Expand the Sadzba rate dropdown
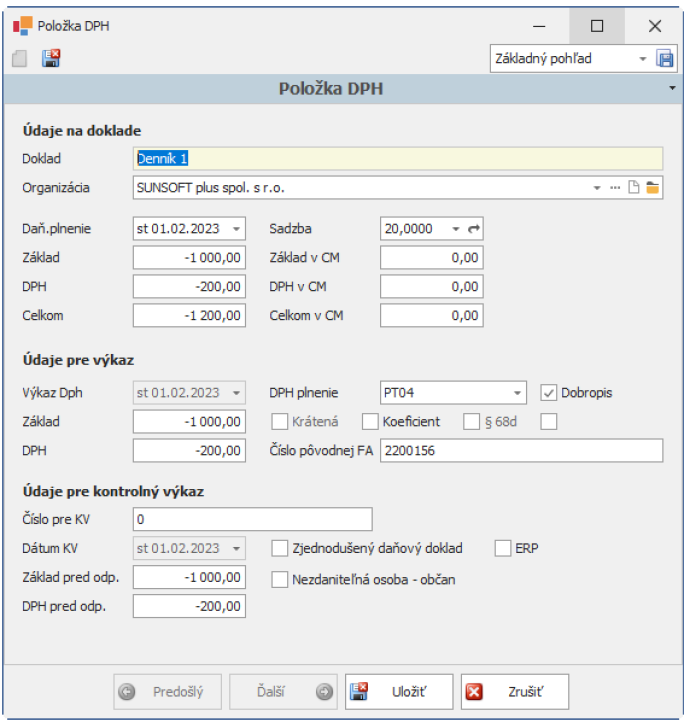 pyautogui.click(x=455, y=229)
